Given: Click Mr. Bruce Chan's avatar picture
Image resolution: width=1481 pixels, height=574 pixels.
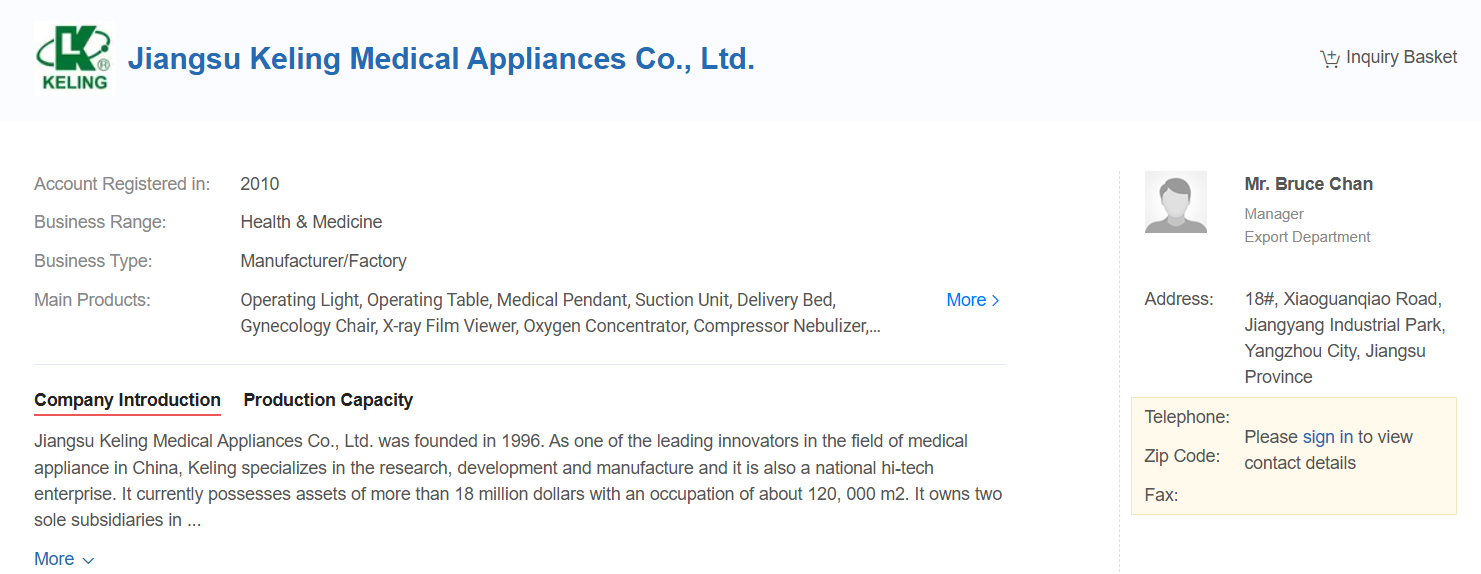Looking at the screenshot, I should [1175, 202].
